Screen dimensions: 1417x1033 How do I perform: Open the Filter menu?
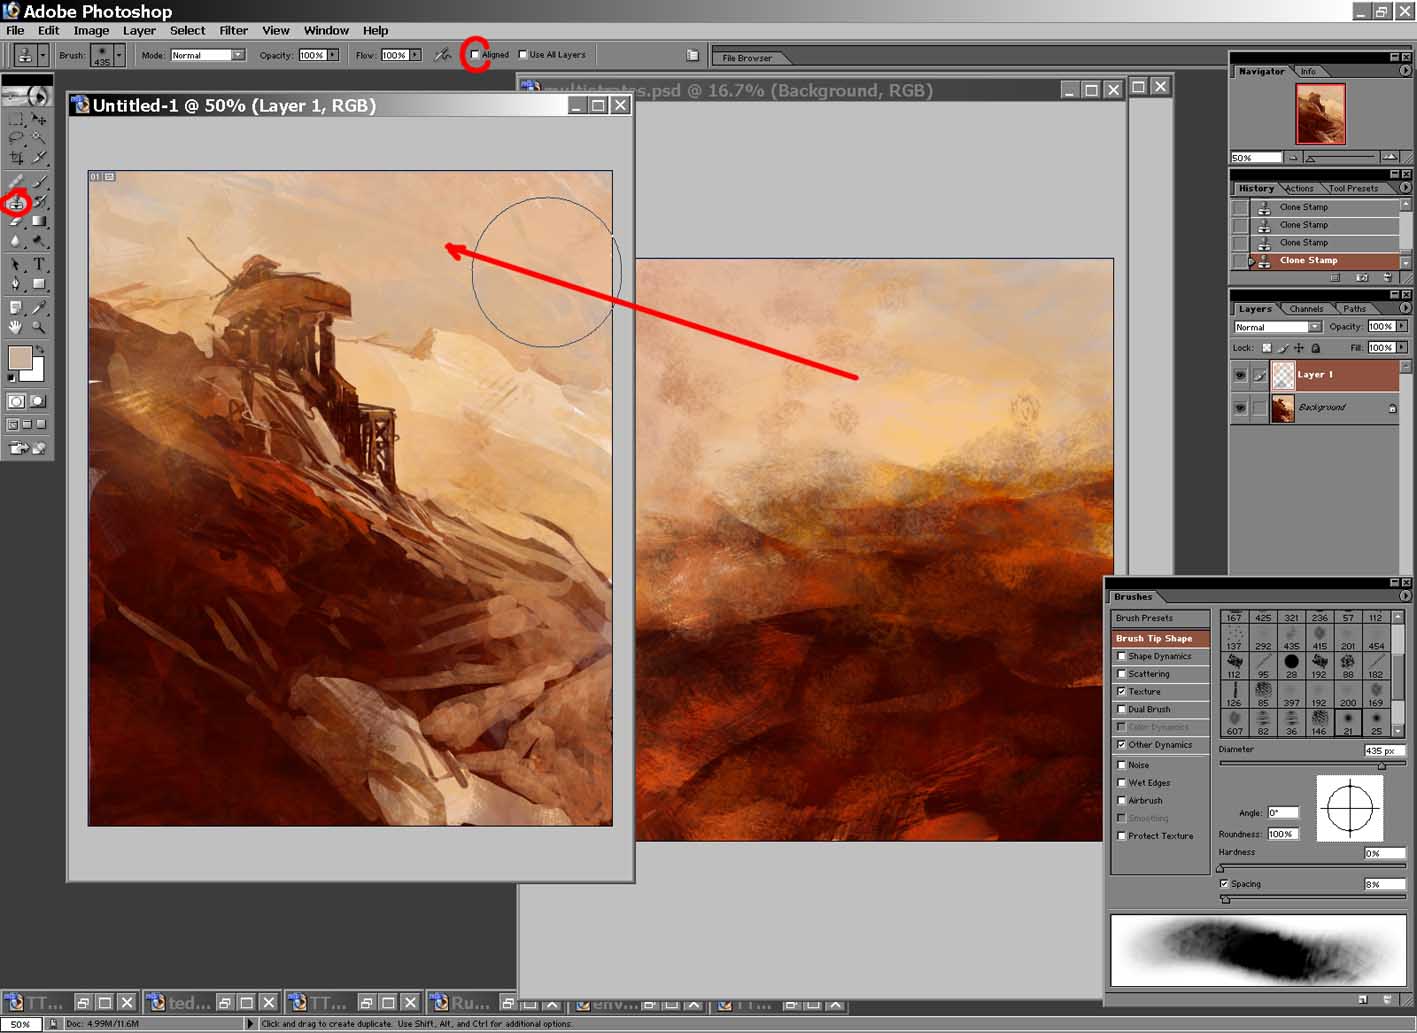pos(233,31)
